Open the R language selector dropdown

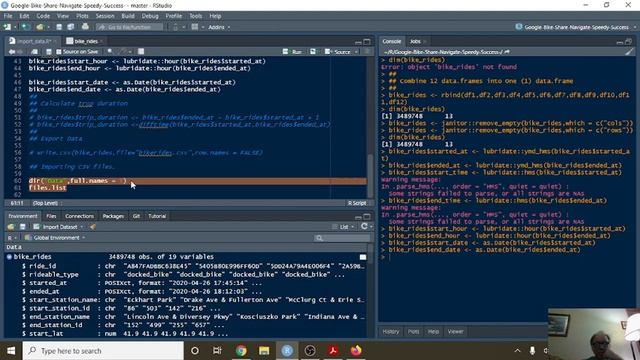click(x=12, y=238)
